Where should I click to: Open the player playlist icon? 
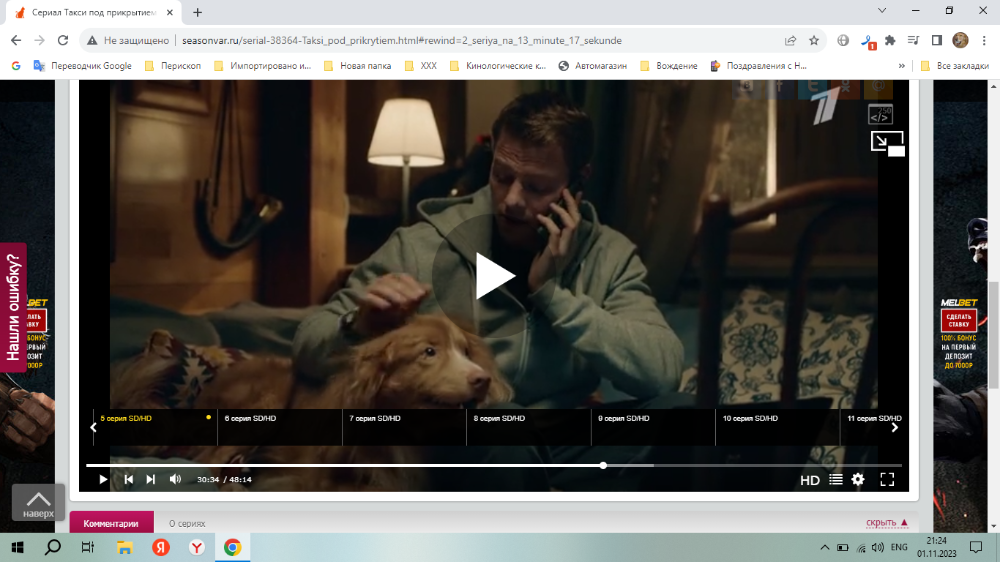click(x=835, y=479)
